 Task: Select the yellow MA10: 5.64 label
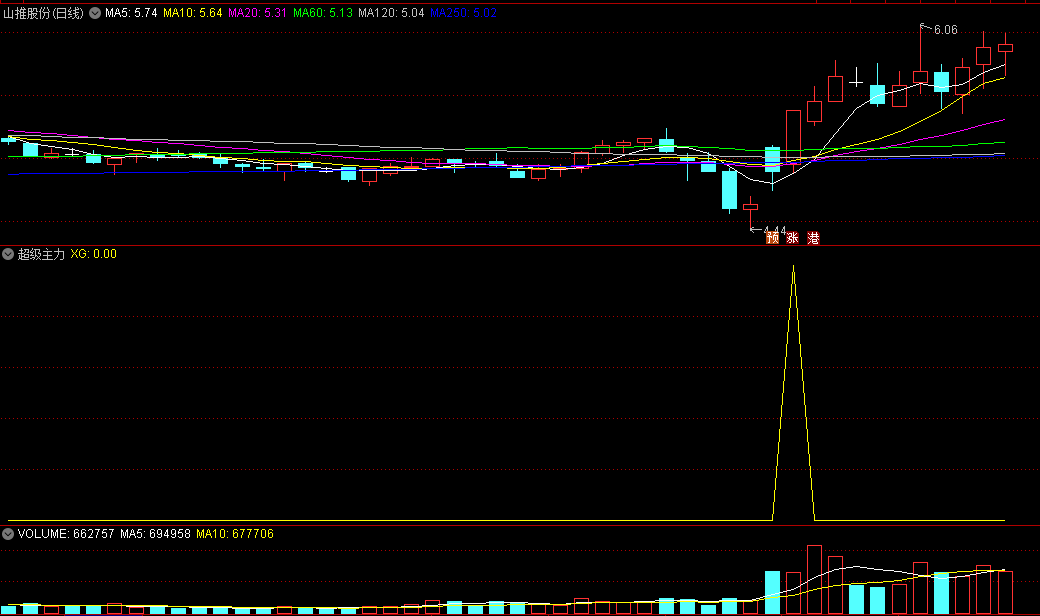pos(192,13)
